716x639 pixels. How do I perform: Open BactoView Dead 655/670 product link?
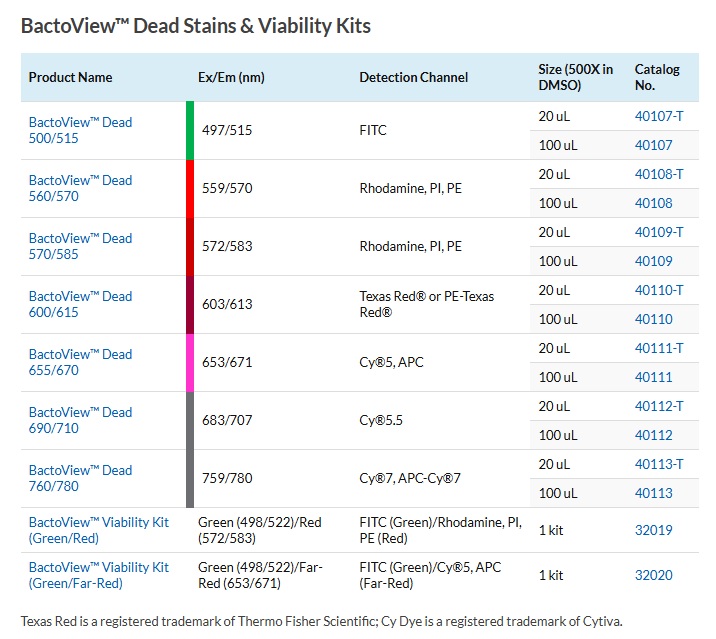[x=80, y=362]
